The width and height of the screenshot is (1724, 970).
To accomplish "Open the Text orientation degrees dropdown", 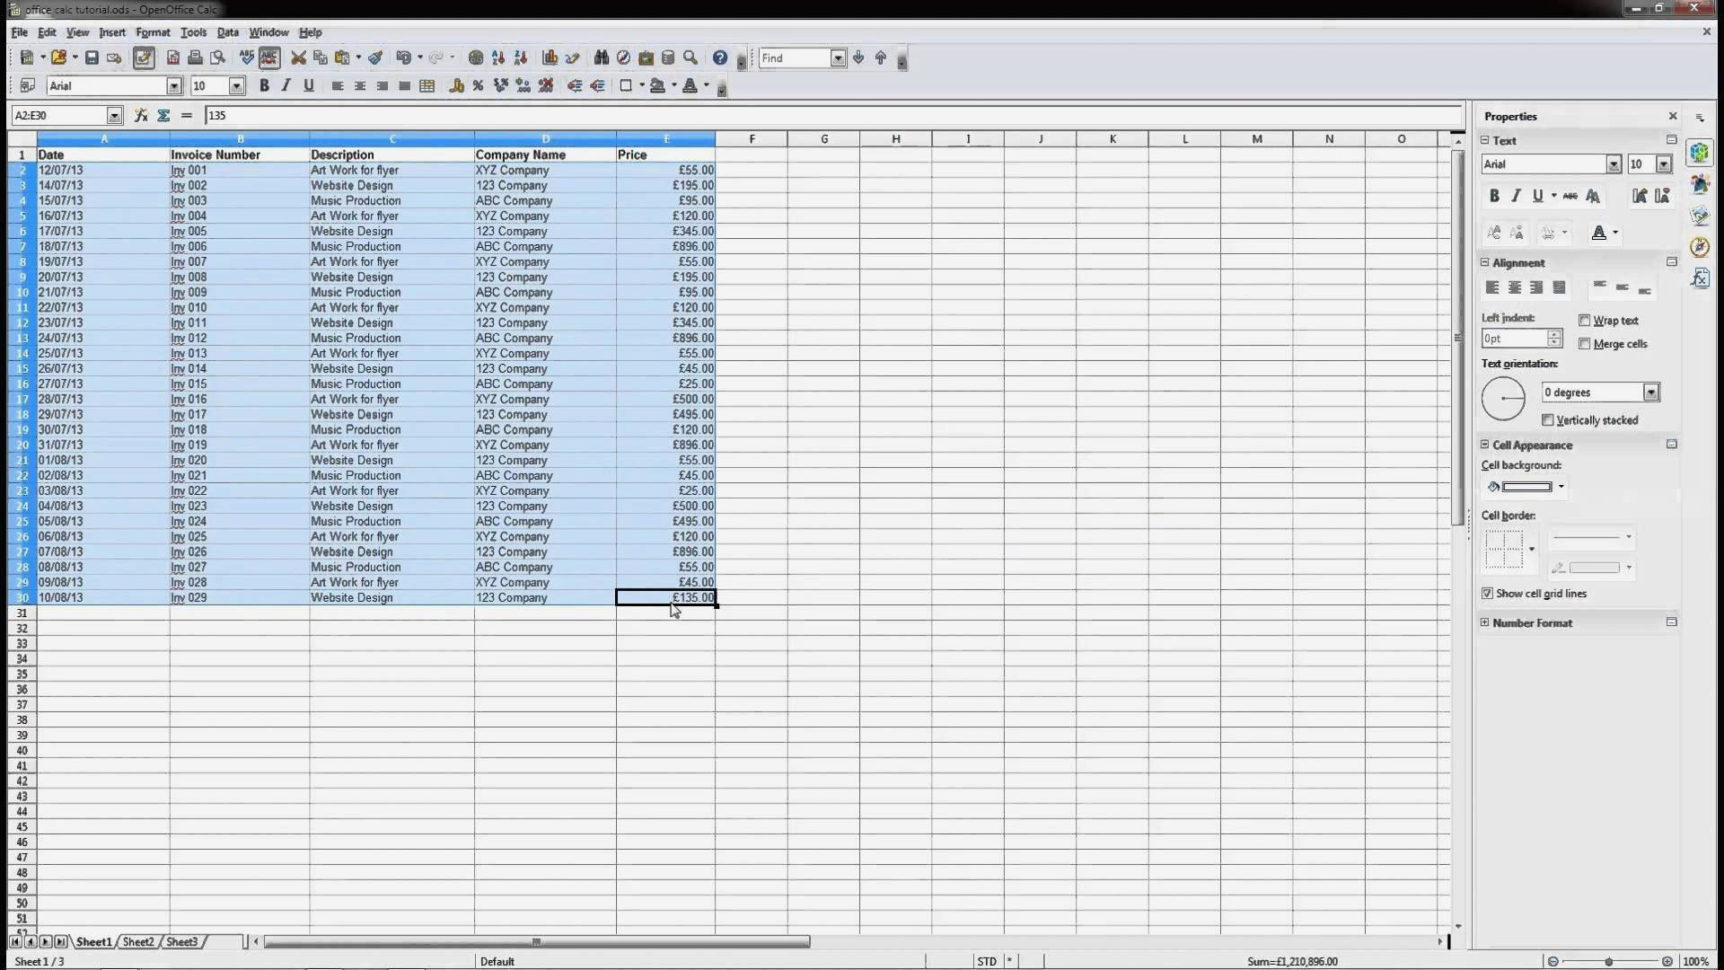I will 1651,392.
